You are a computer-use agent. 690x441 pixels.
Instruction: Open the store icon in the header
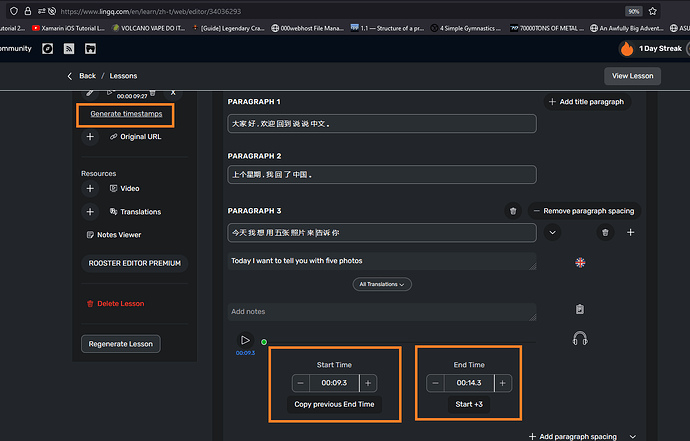[x=90, y=48]
